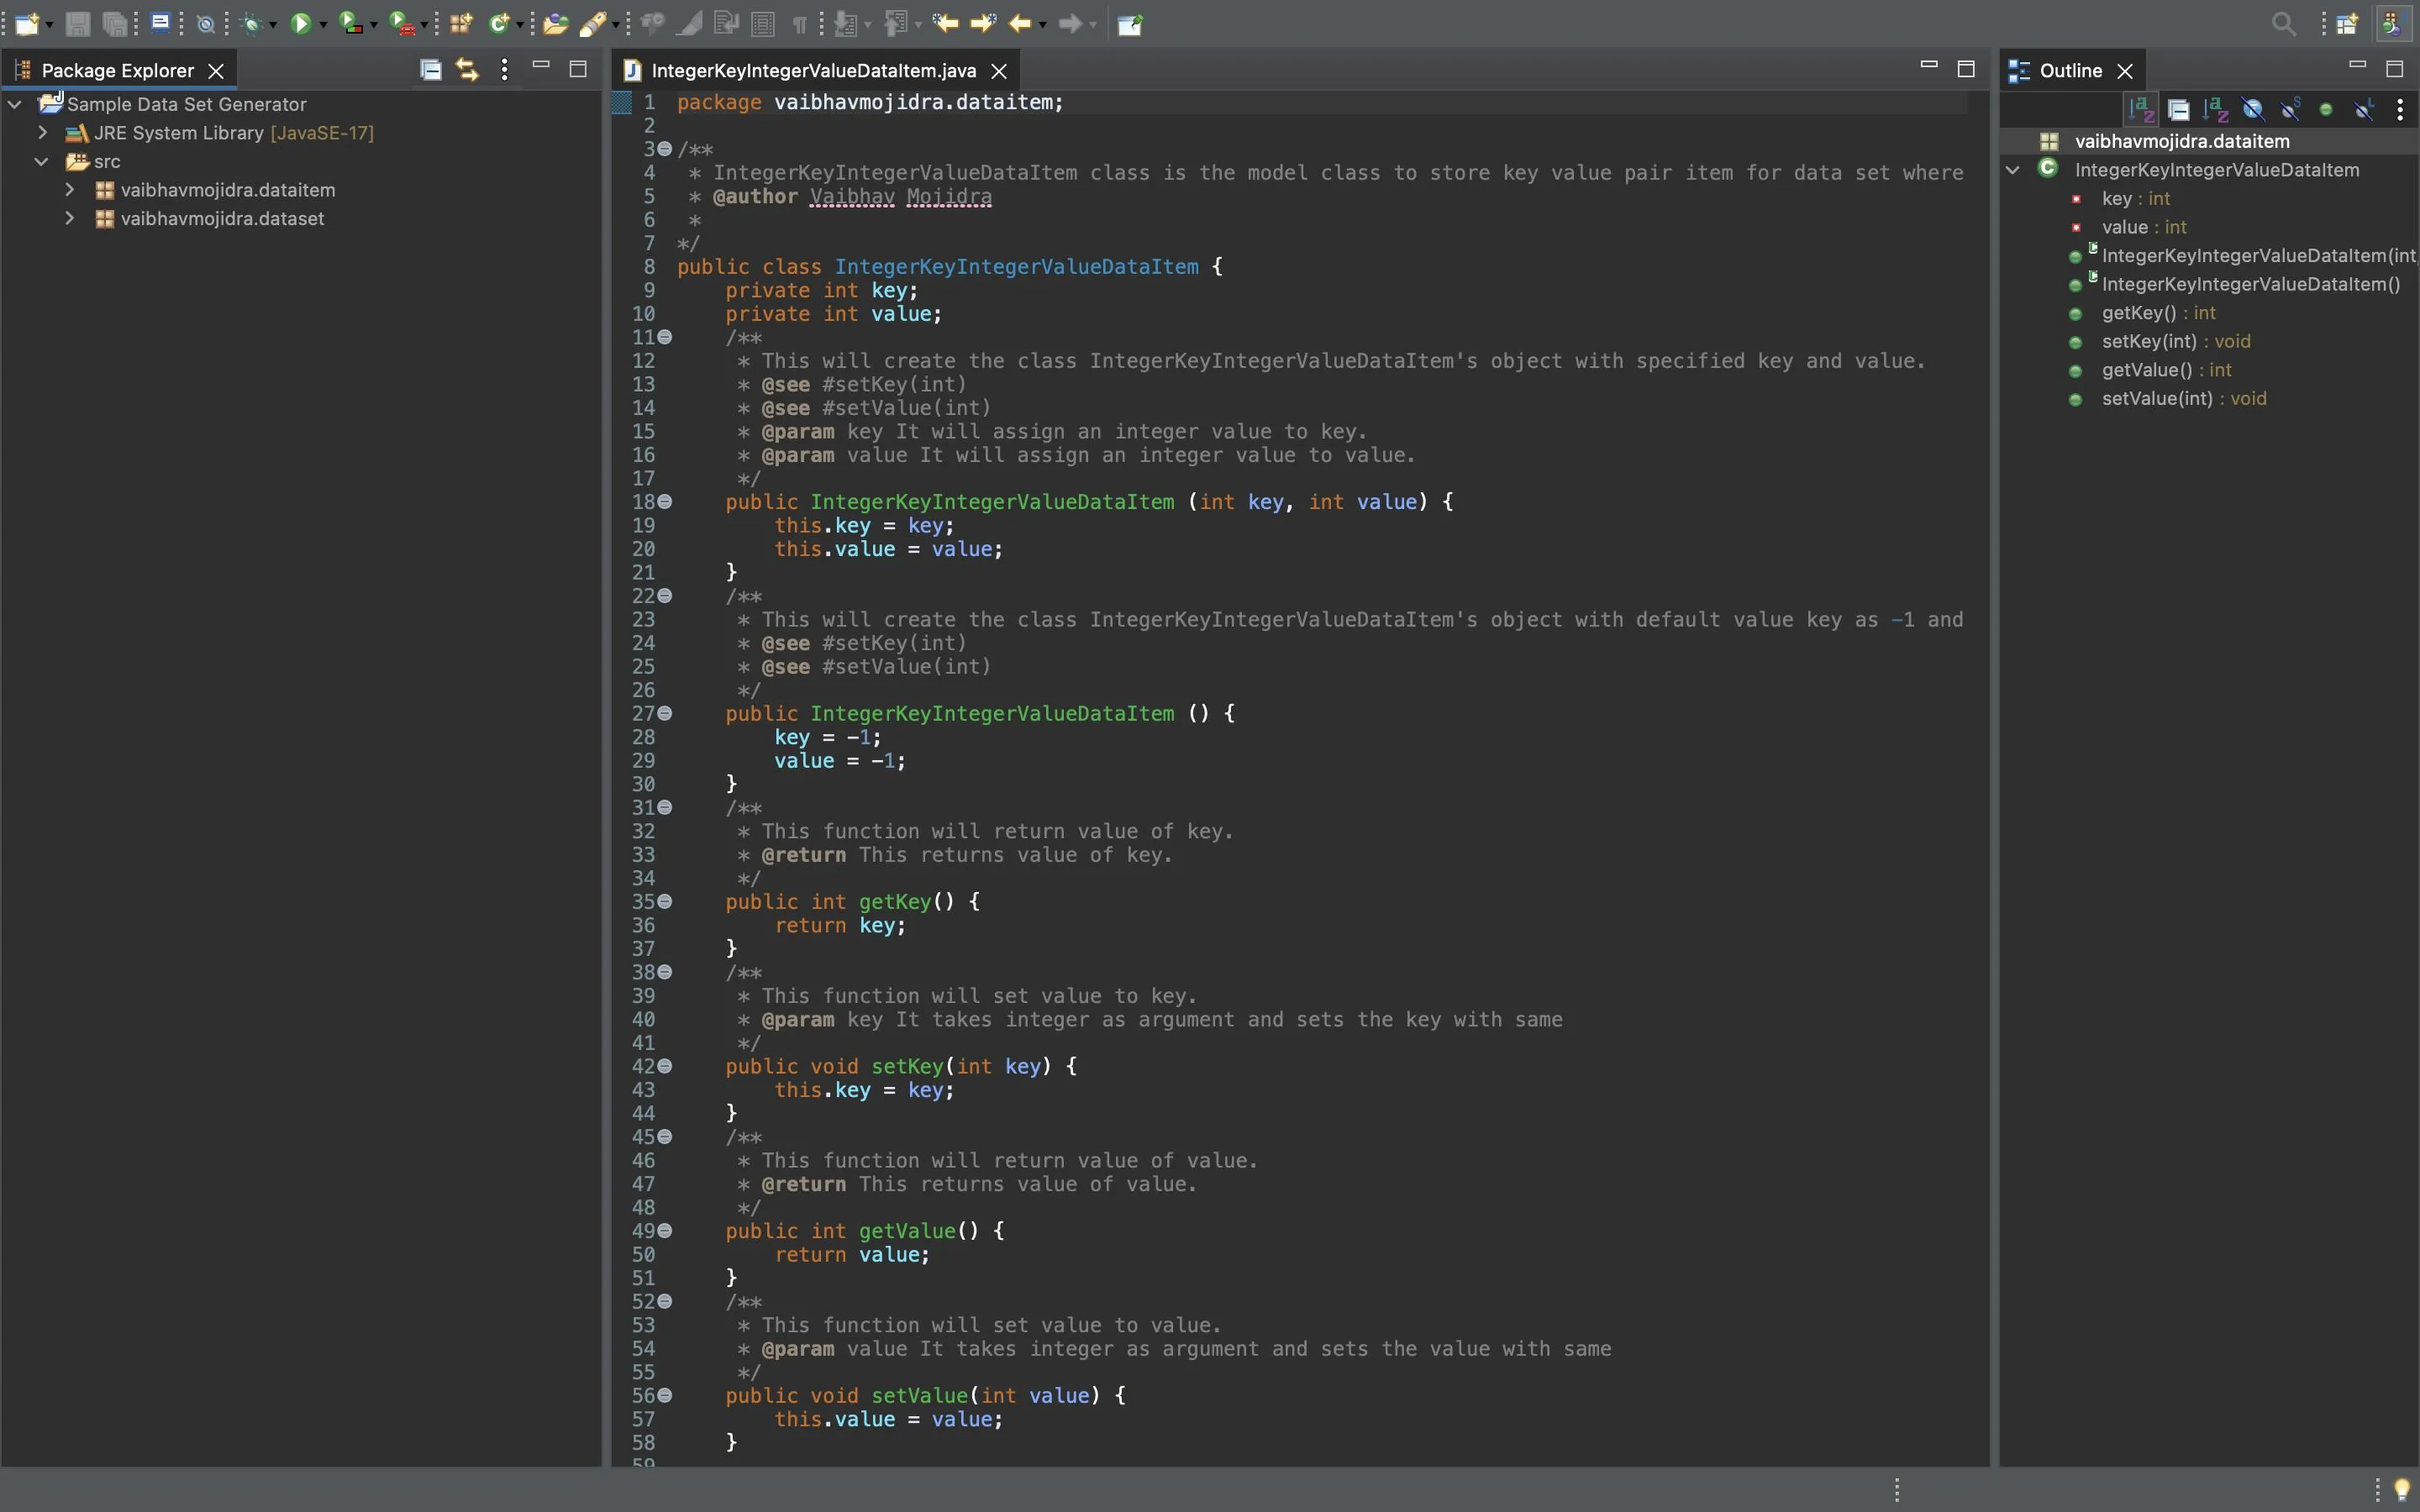Screen dimensions: 2420x1512
Task: Click Collapse All in Outline toolbar
Action: click(x=2178, y=110)
